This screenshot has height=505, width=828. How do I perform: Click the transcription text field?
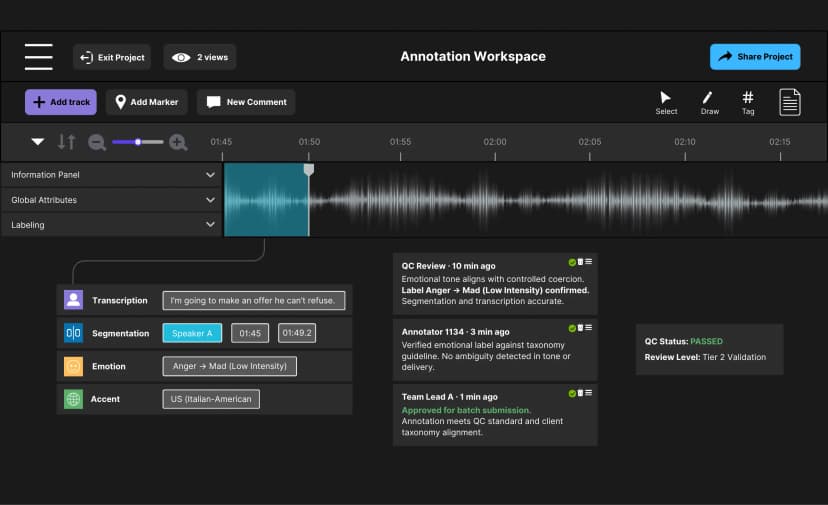pyautogui.click(x=254, y=301)
